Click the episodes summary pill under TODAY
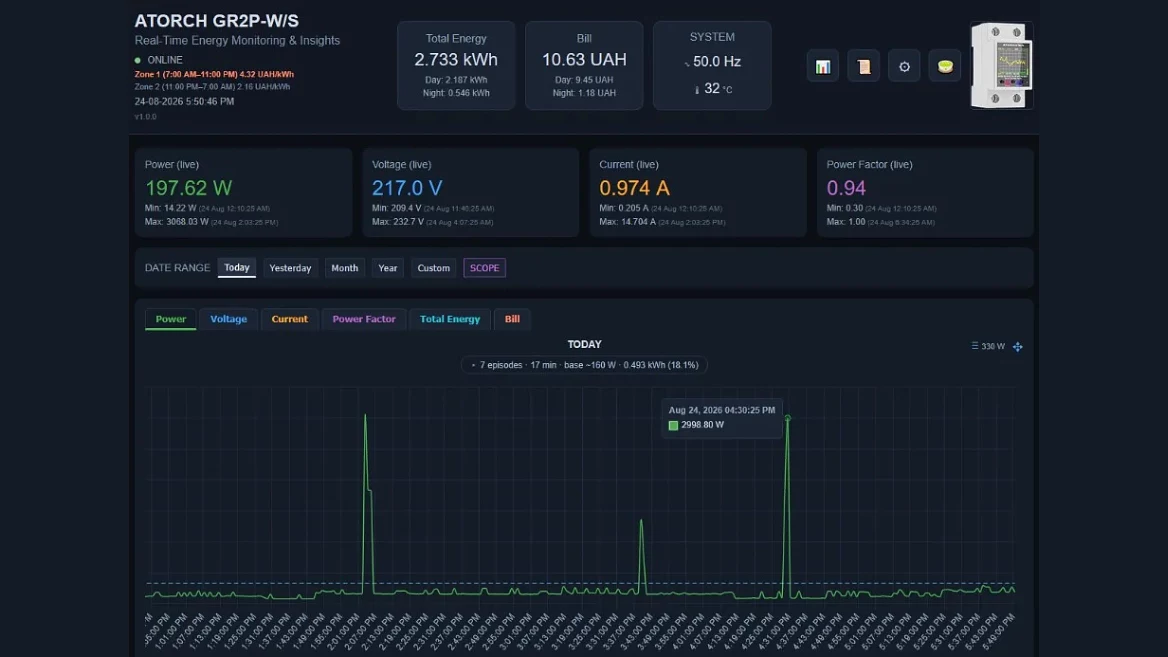This screenshot has width=1168, height=657. (584, 365)
